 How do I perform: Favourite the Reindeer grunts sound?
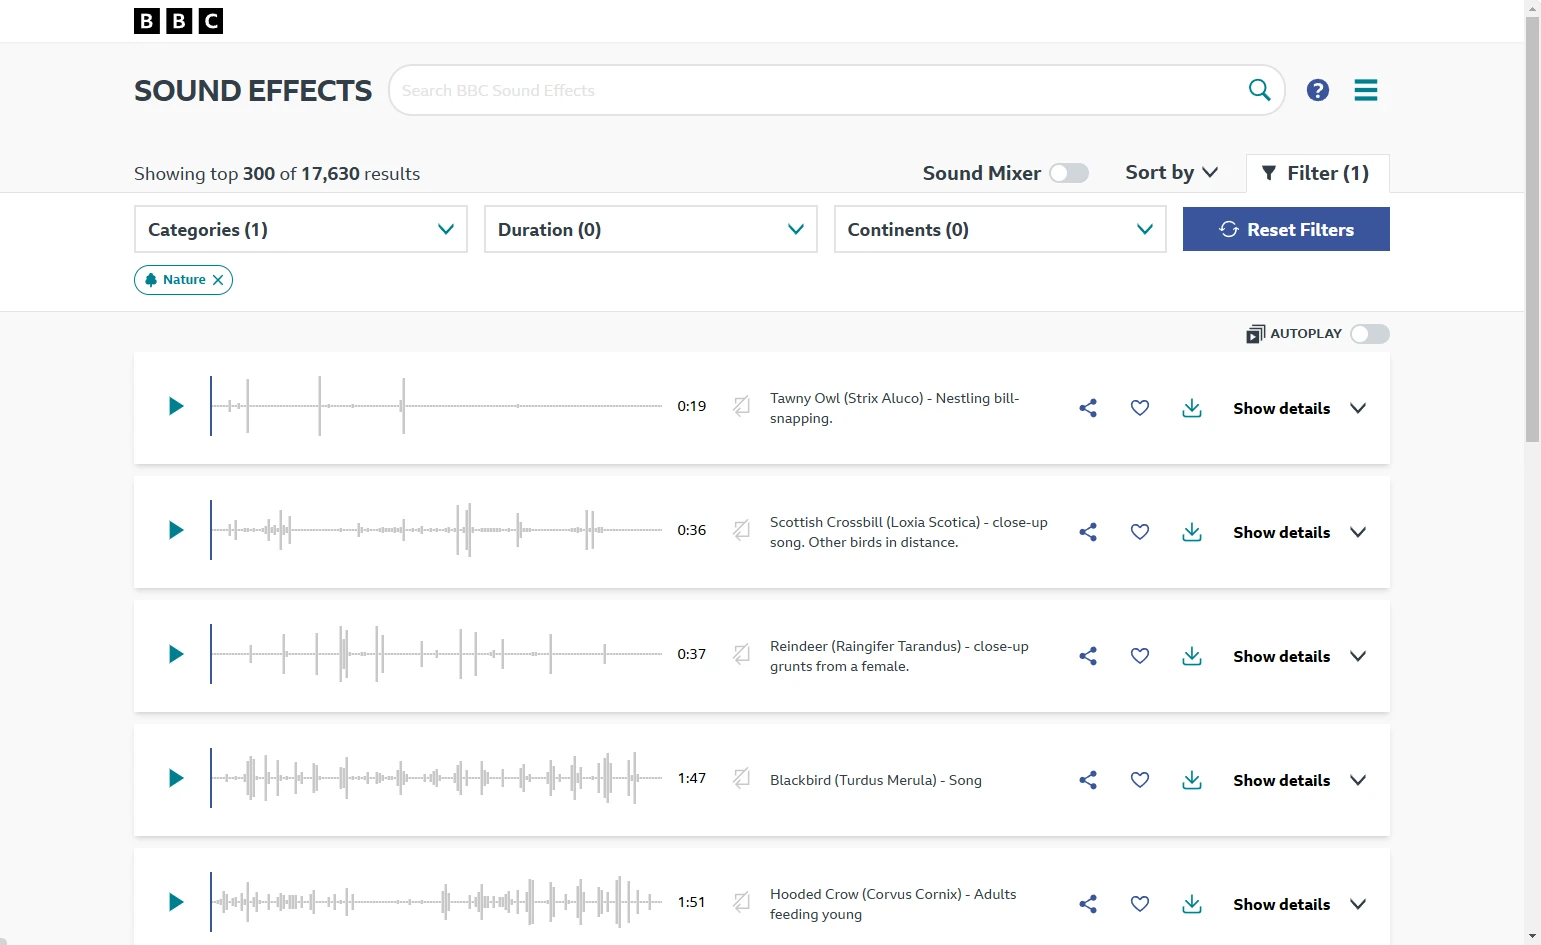click(x=1139, y=656)
